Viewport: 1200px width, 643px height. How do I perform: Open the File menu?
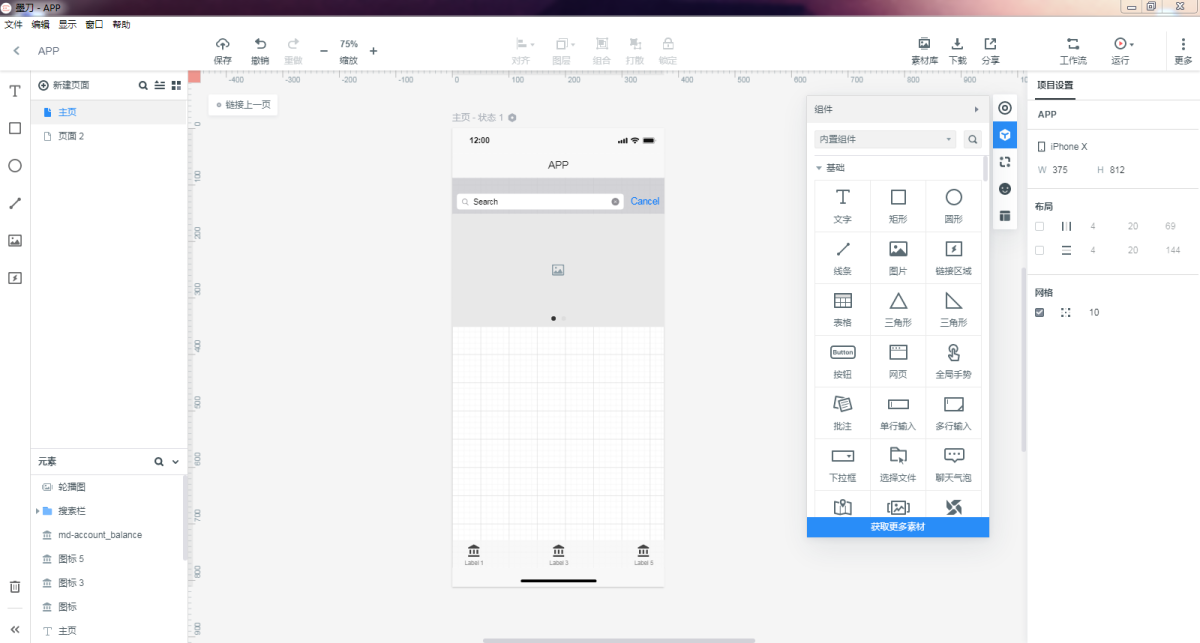[13, 24]
